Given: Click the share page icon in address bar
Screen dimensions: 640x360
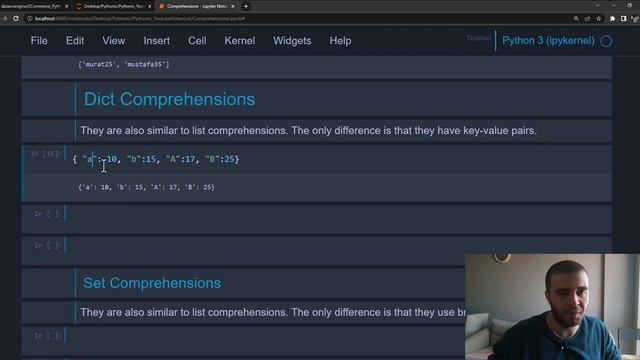Looking at the screenshot, I should coord(587,18).
